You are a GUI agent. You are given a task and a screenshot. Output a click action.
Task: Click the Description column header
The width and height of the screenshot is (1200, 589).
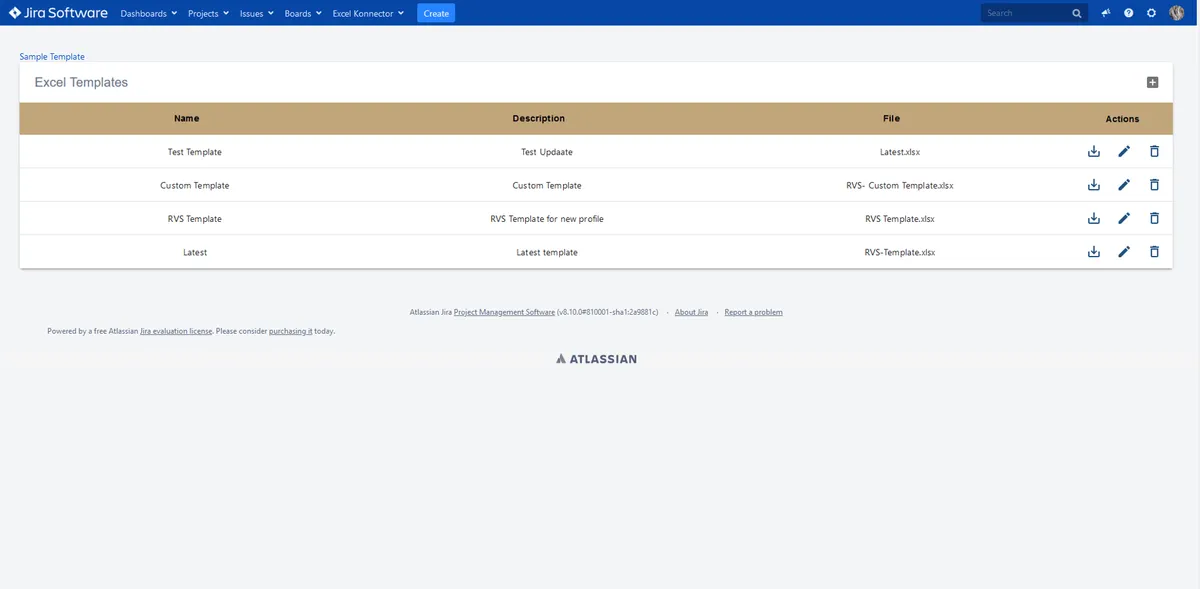click(x=539, y=118)
